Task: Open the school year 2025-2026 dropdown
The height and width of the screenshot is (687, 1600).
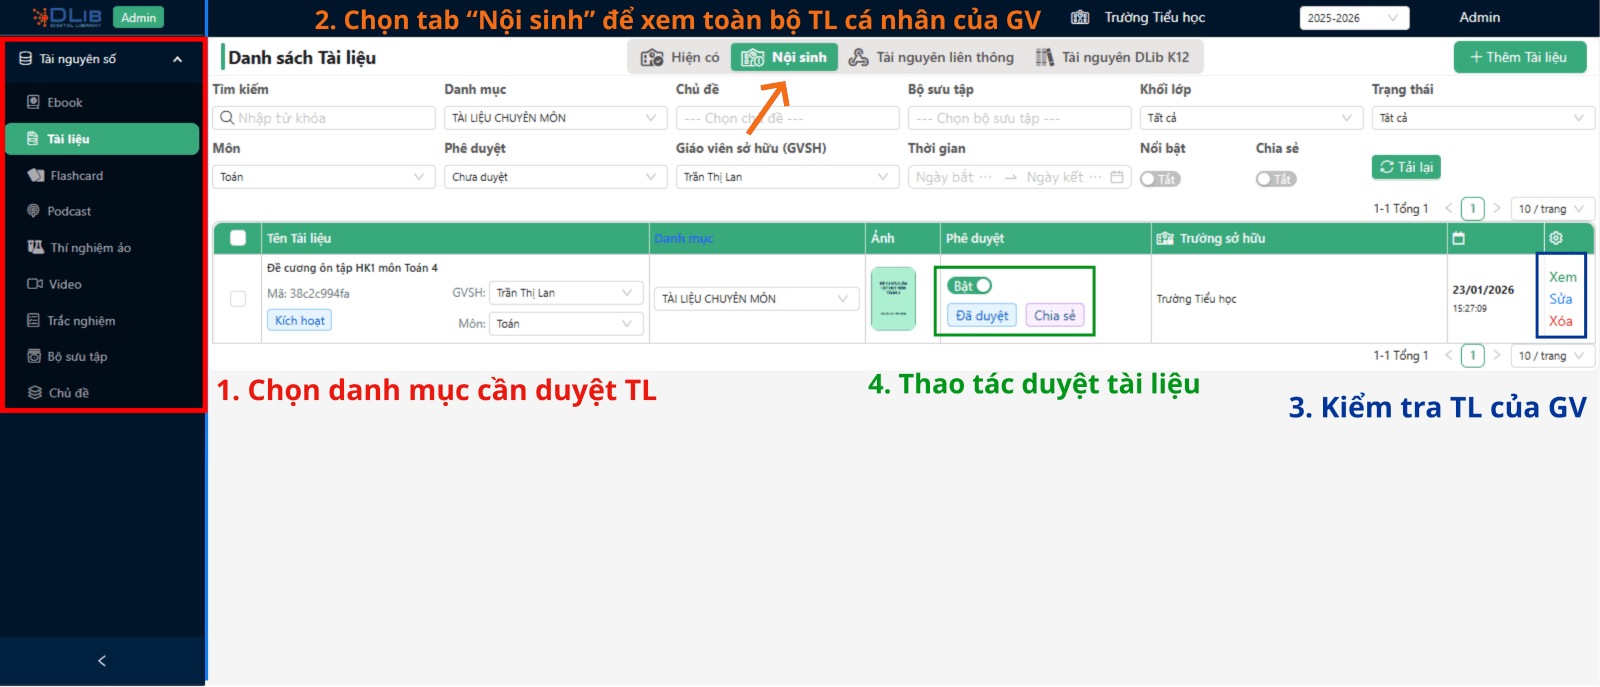Action: click(1353, 18)
